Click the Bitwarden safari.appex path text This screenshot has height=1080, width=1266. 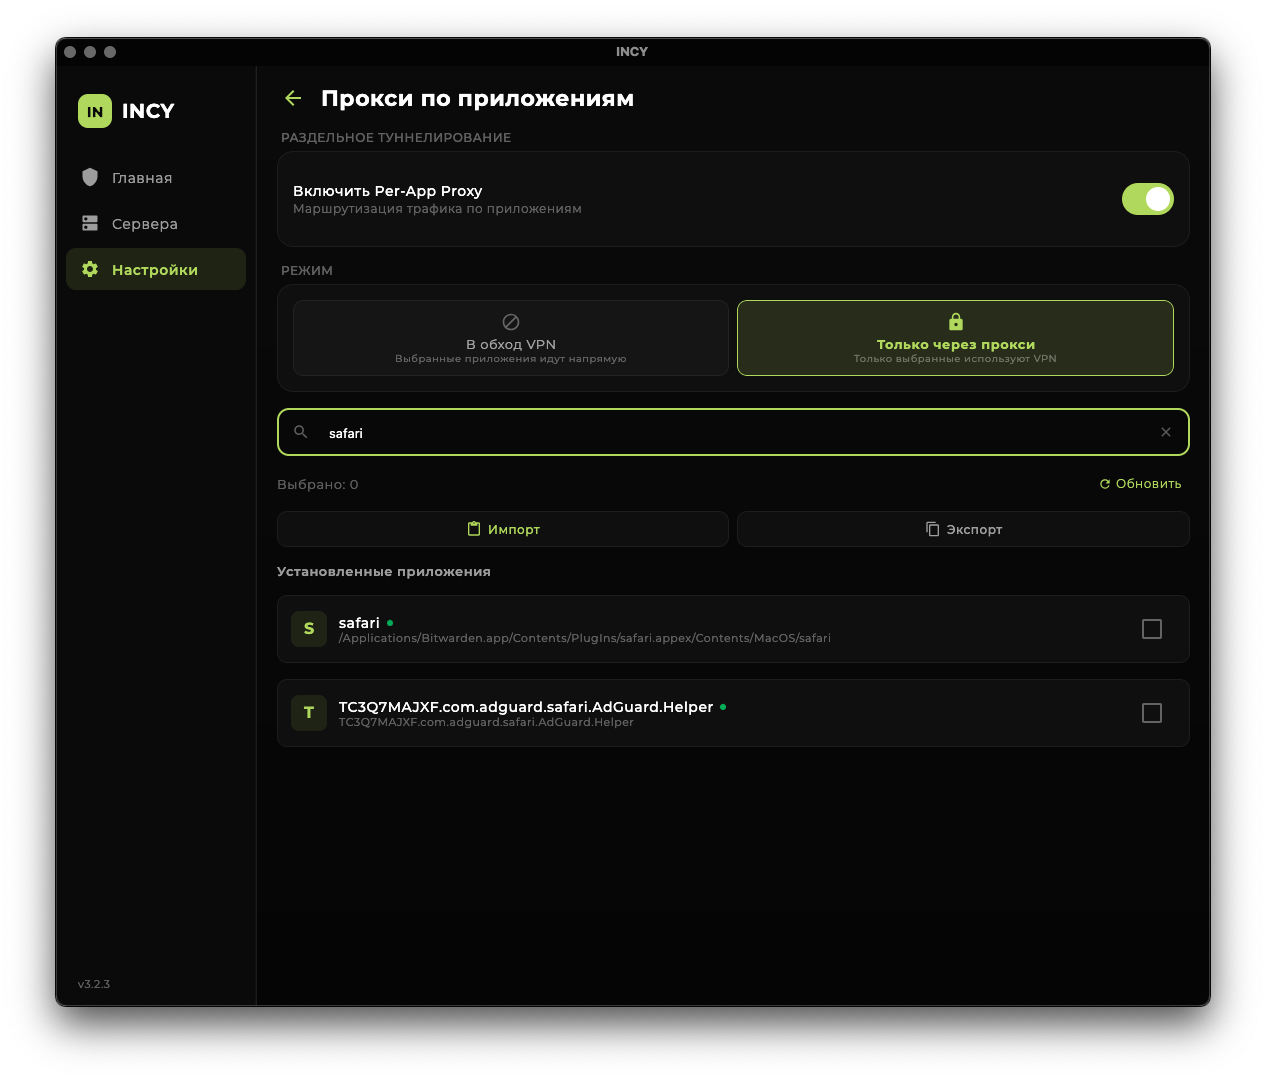click(585, 638)
